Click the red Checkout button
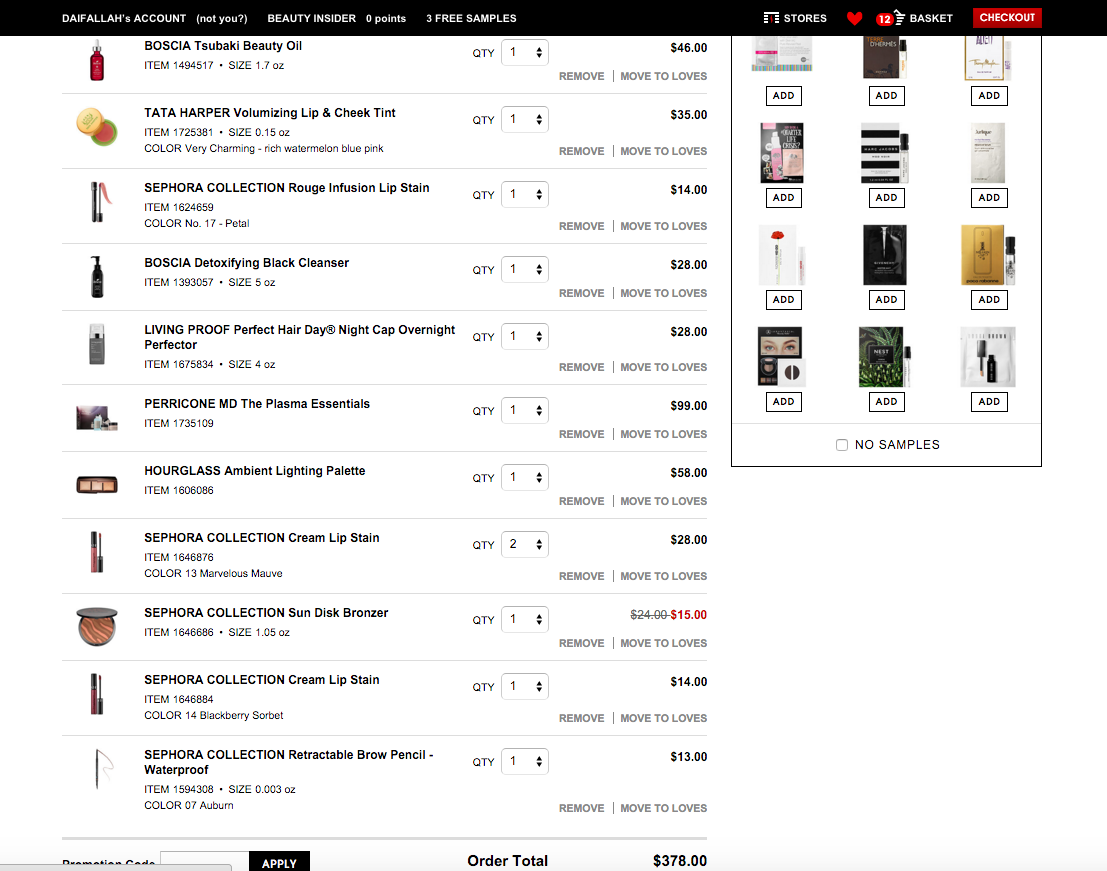This screenshot has height=871, width=1107. (1007, 17)
